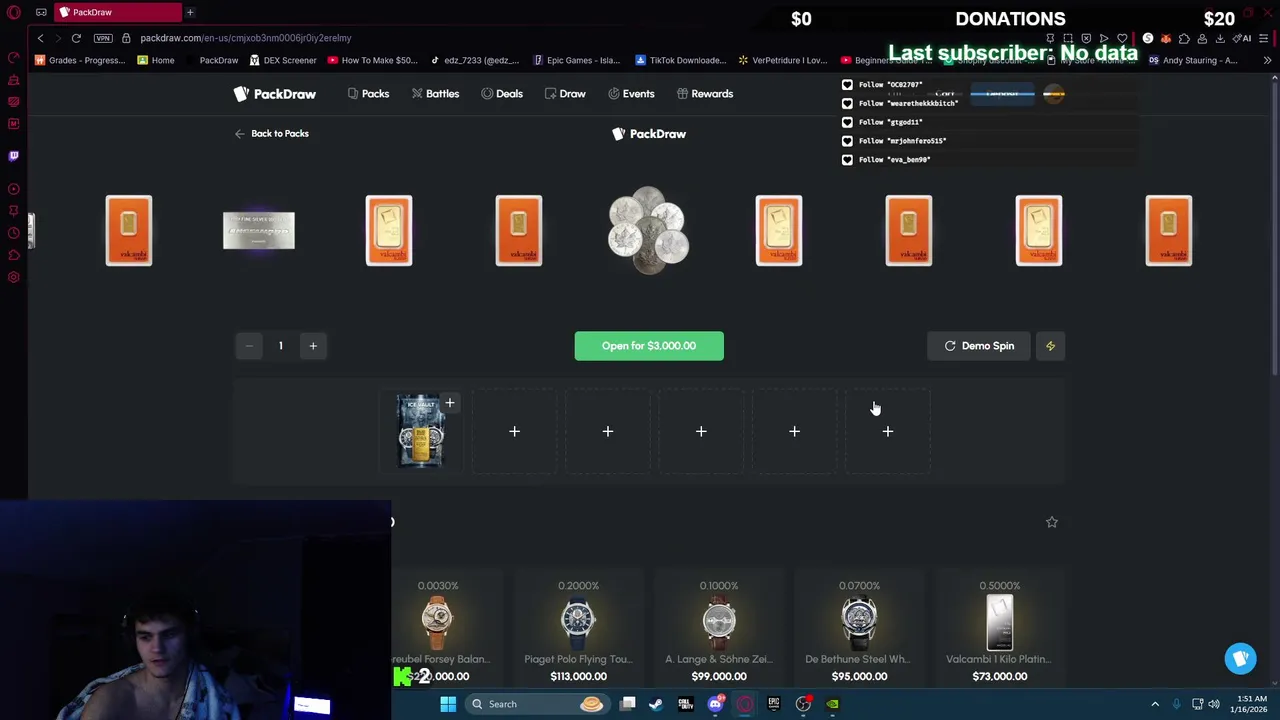
Task: Open the browser extensions puzzle icon
Action: (x=1184, y=38)
